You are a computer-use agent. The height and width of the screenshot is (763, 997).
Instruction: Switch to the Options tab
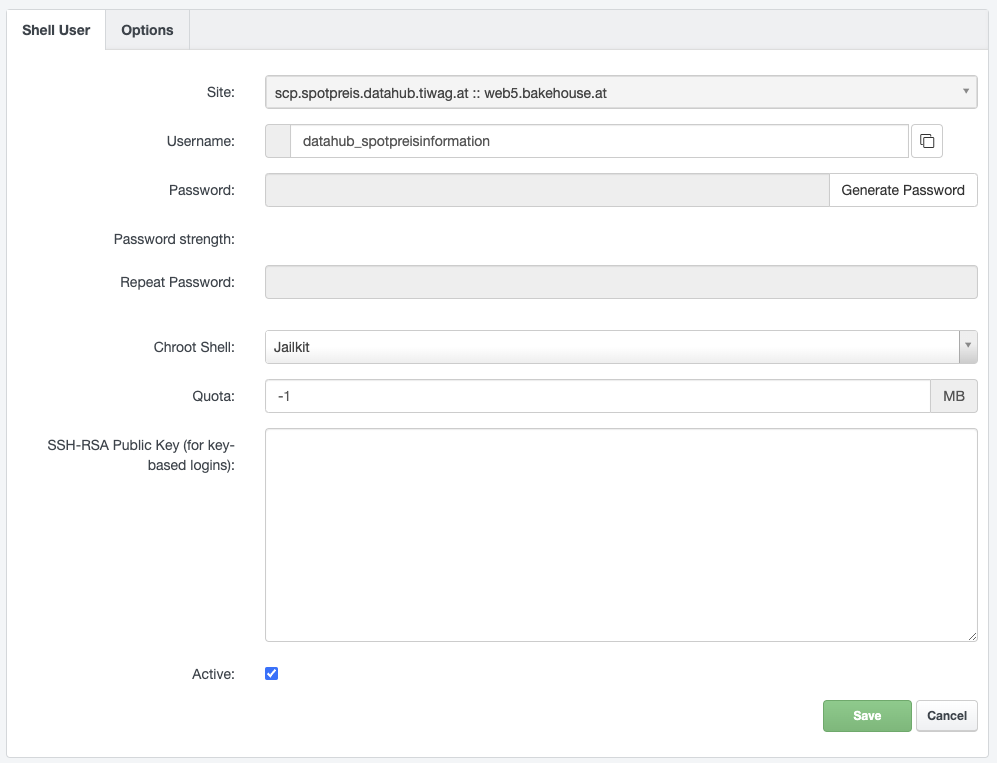coord(147,30)
